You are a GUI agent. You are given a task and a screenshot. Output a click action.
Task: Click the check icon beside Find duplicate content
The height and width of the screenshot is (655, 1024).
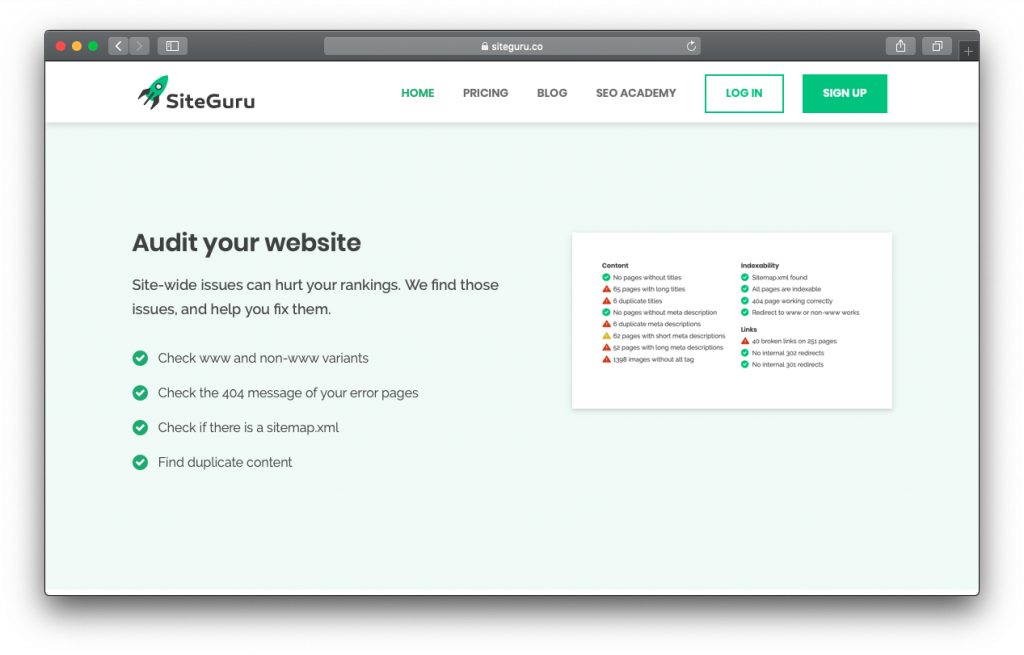click(x=140, y=462)
